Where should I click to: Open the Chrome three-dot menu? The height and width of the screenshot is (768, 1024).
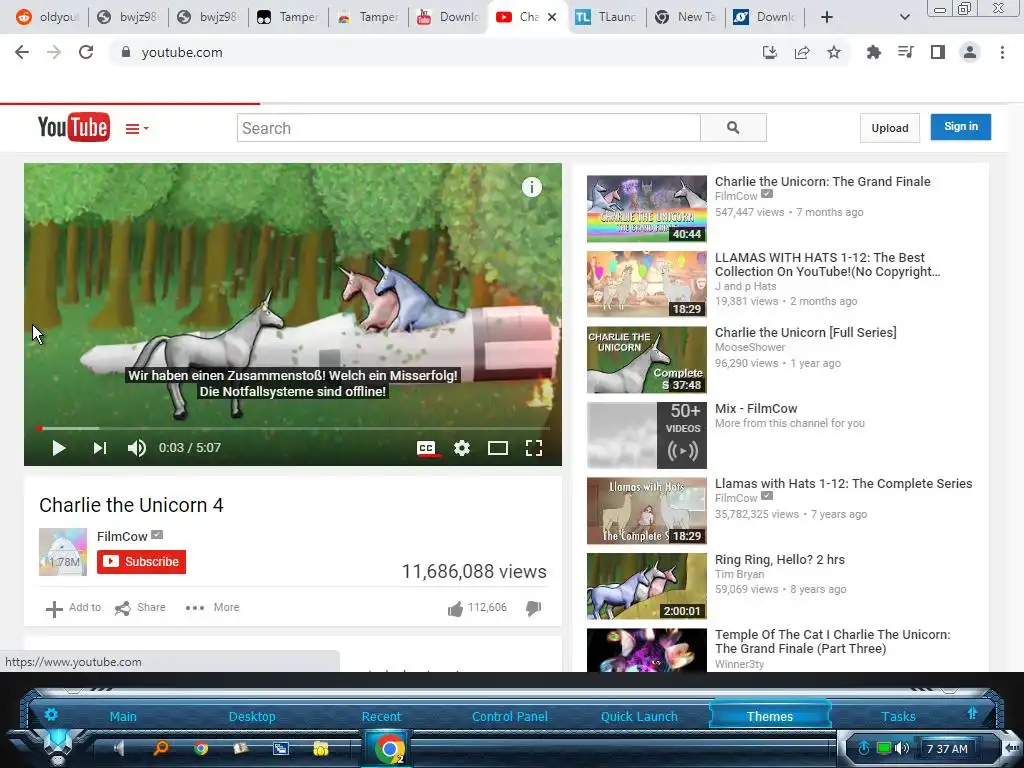point(1002,52)
